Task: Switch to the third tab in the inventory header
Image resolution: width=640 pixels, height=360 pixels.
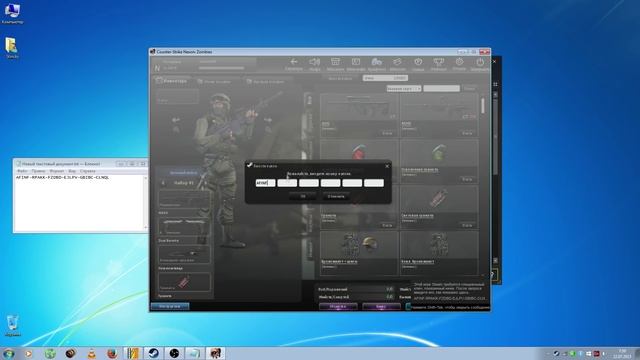Action: pyautogui.click(x=265, y=82)
